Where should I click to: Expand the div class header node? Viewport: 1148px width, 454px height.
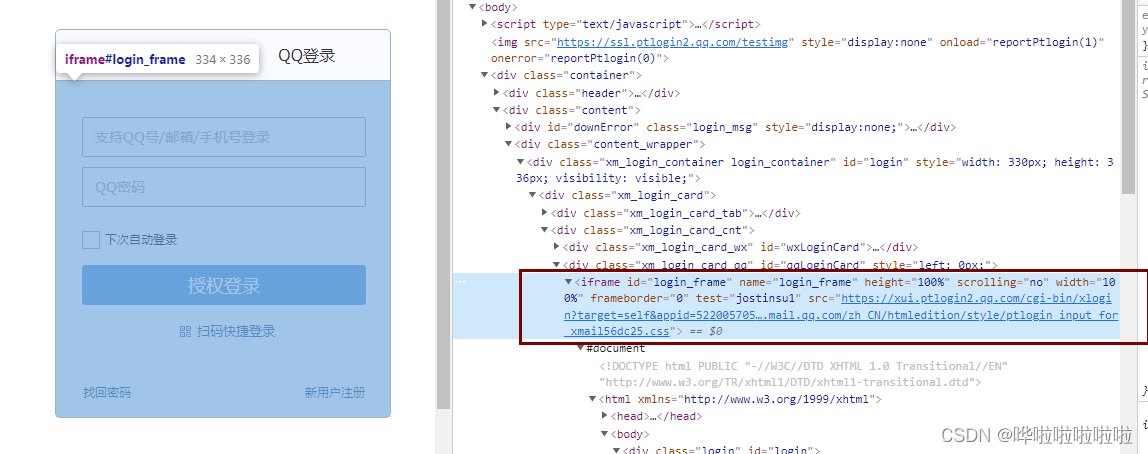tap(497, 93)
